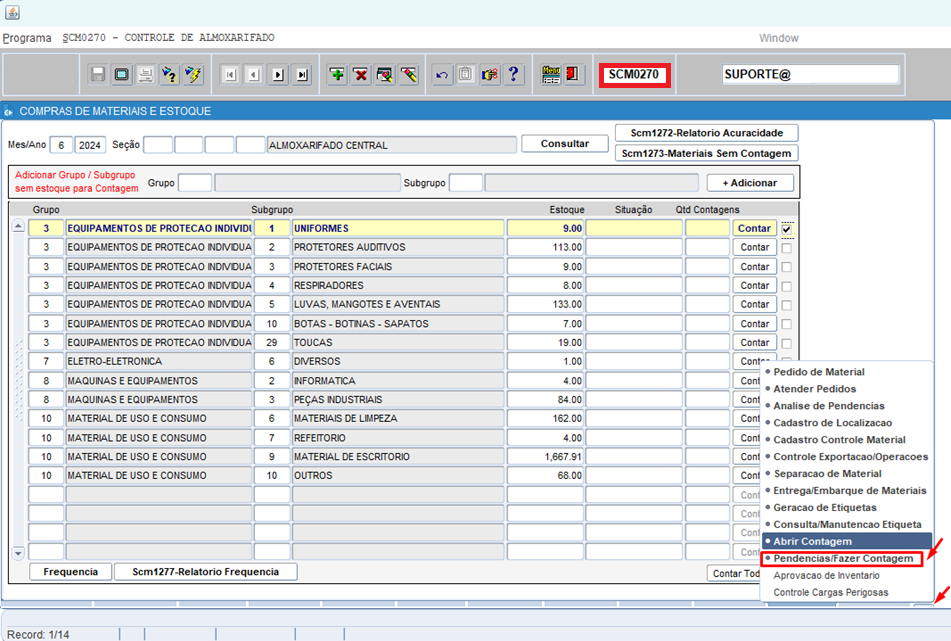The height and width of the screenshot is (641, 951).
Task: Select the PEÇAS INDUSTRIAIS subgroup cell
Action: coord(398,400)
